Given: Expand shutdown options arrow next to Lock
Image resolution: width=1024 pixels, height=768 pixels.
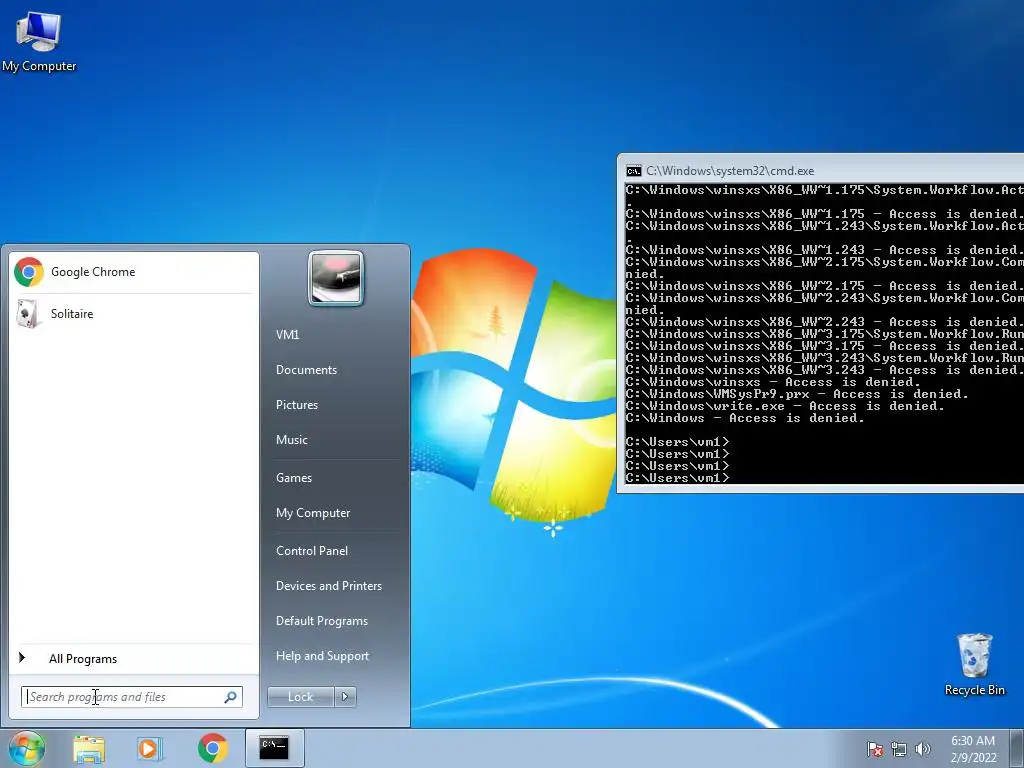Looking at the screenshot, I should pyautogui.click(x=345, y=697).
